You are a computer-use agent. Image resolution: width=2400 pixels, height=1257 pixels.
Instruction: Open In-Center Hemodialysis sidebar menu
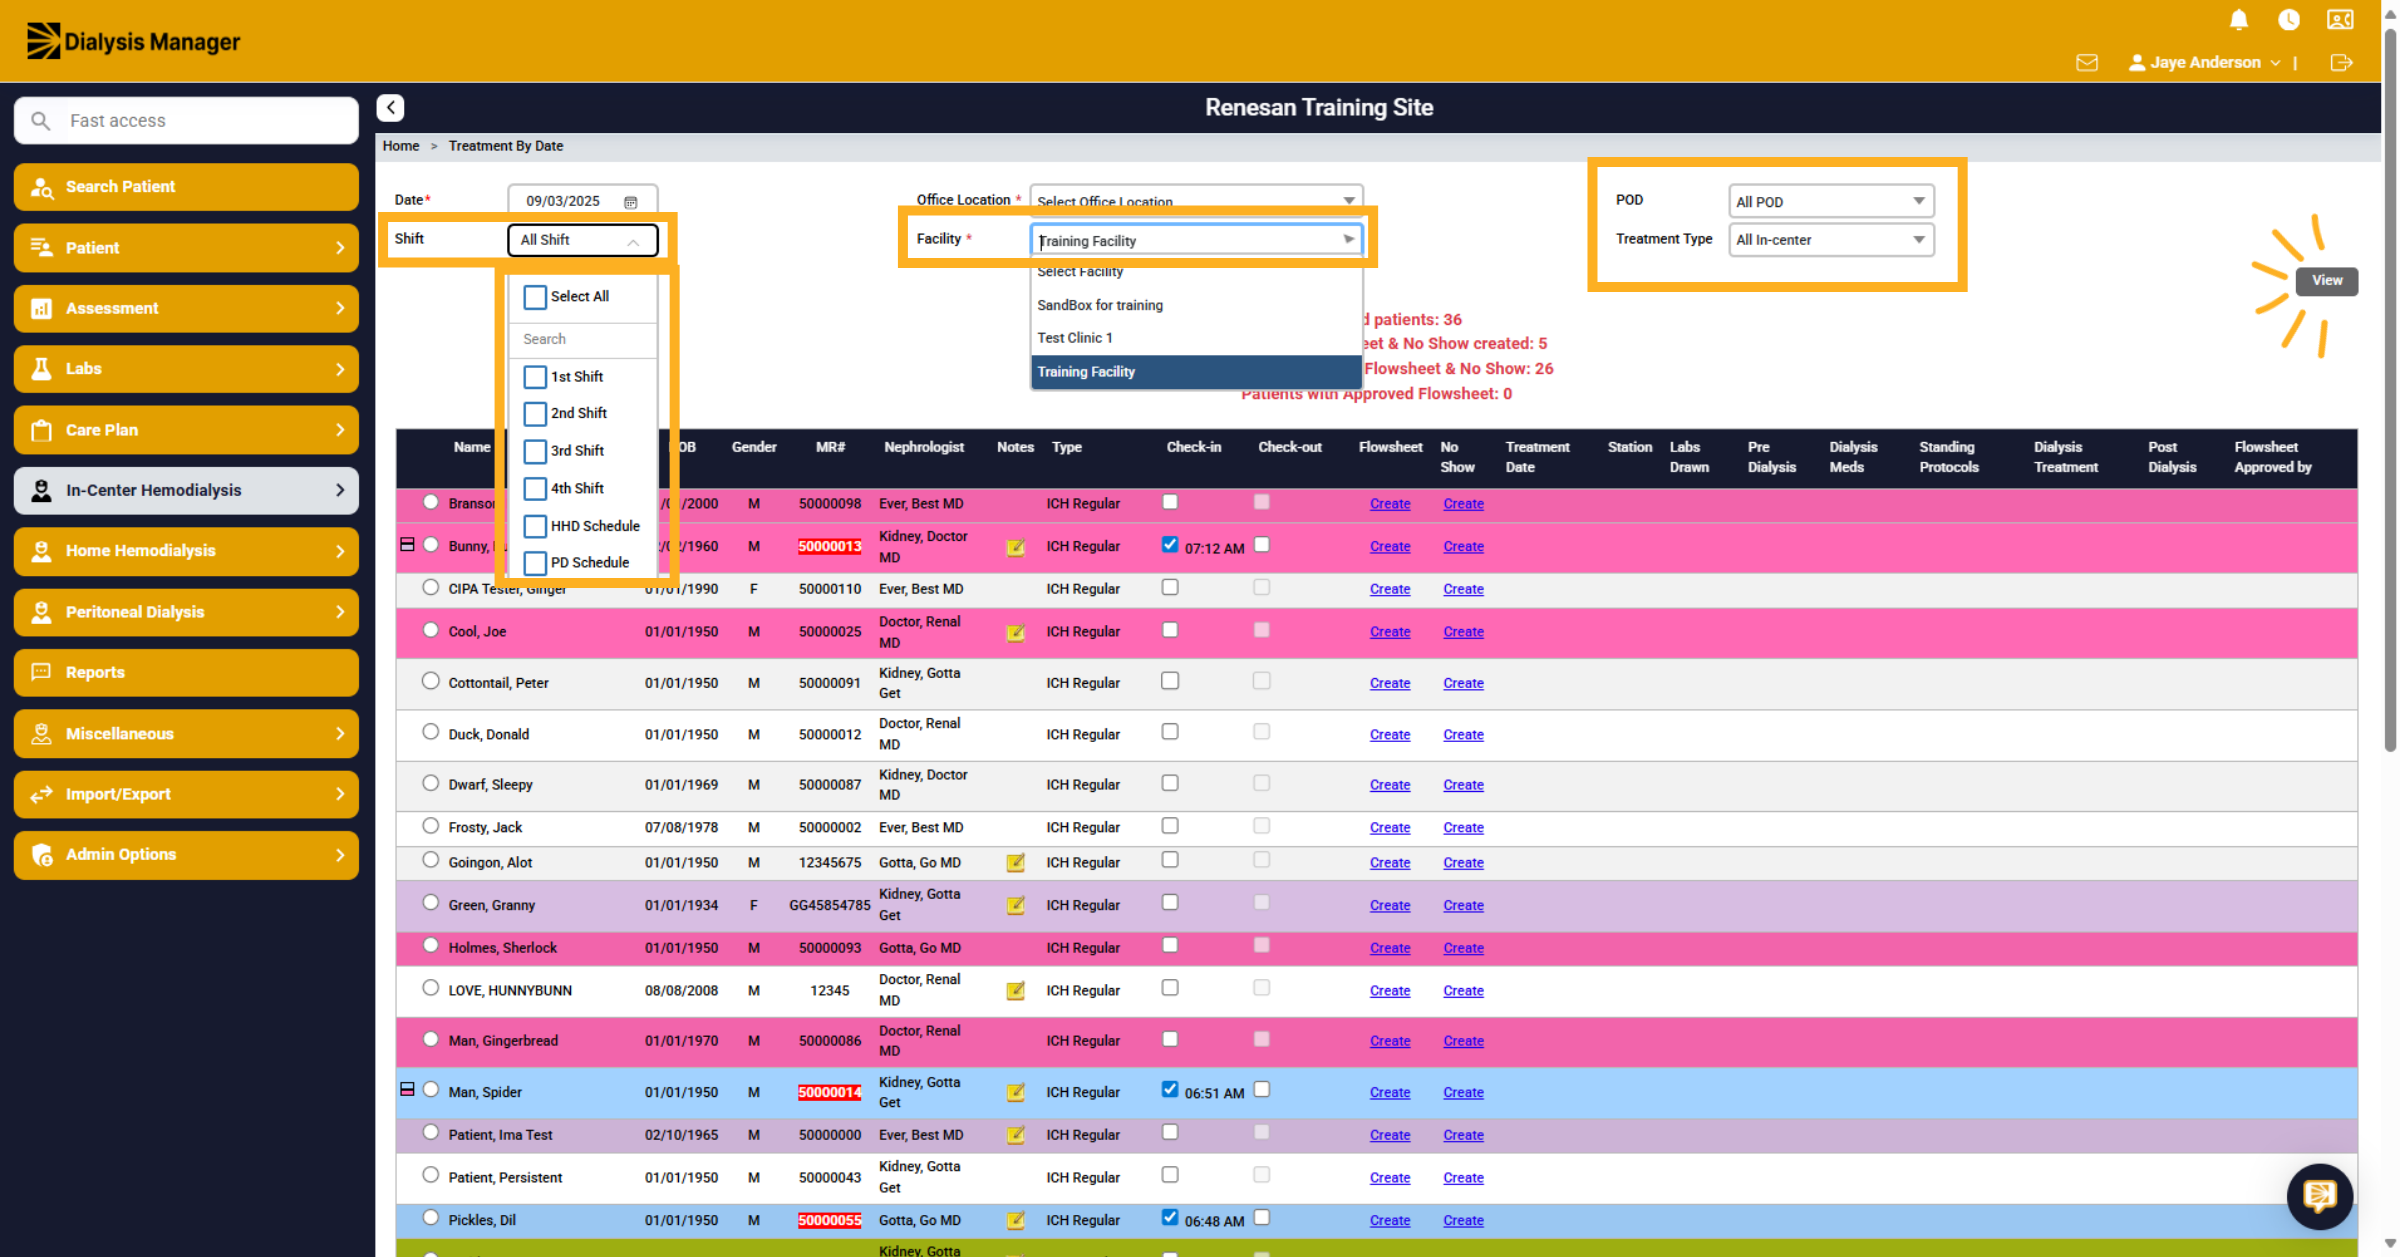(186, 490)
